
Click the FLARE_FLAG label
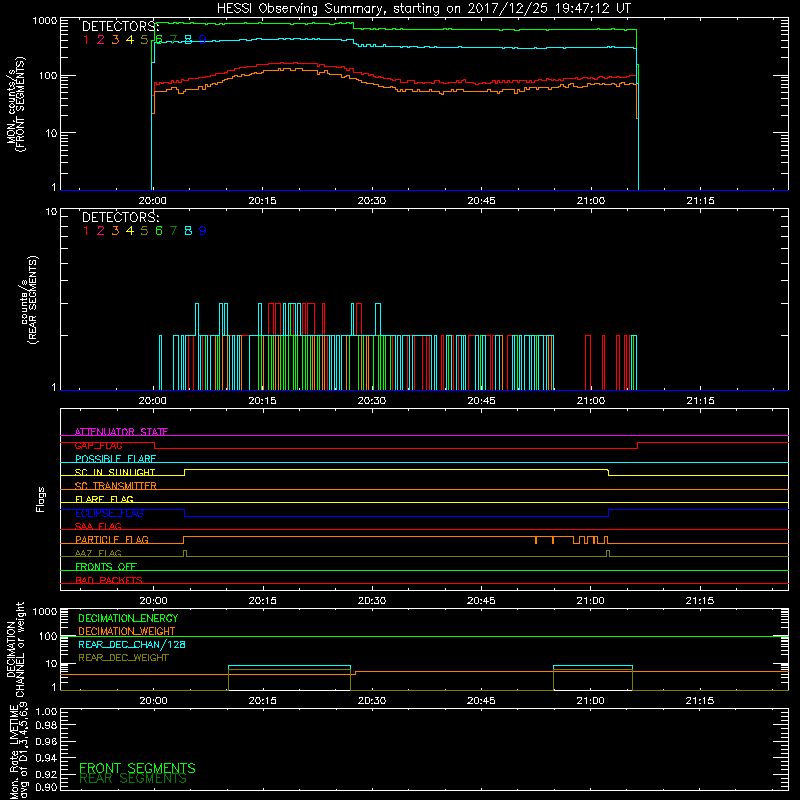coord(104,499)
